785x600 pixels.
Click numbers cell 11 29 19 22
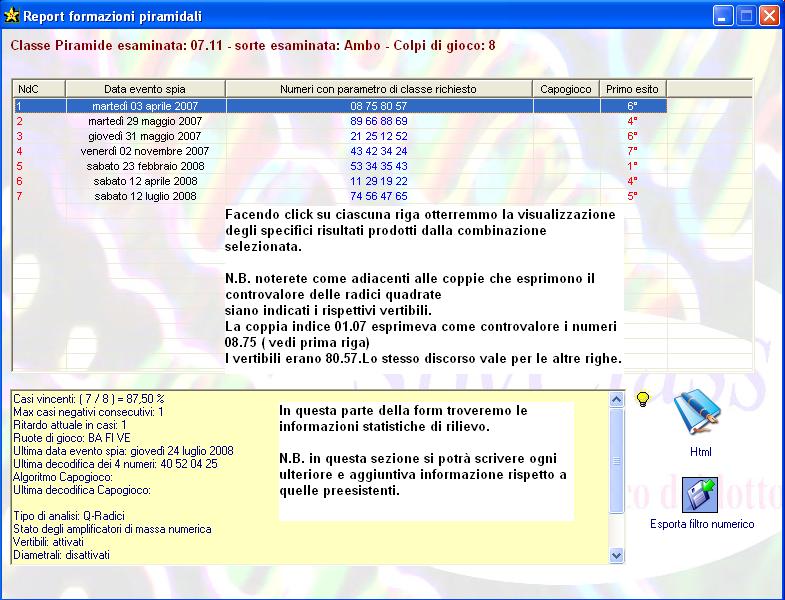coord(379,181)
